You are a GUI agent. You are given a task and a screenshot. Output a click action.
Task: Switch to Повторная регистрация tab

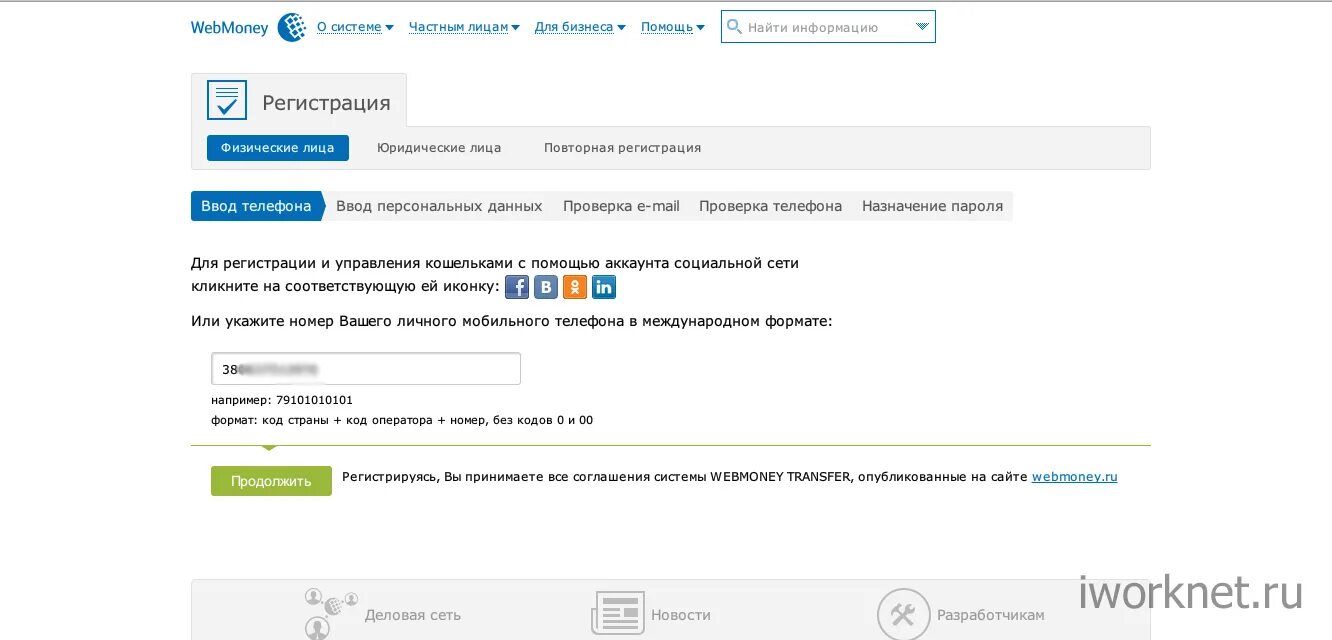point(622,148)
